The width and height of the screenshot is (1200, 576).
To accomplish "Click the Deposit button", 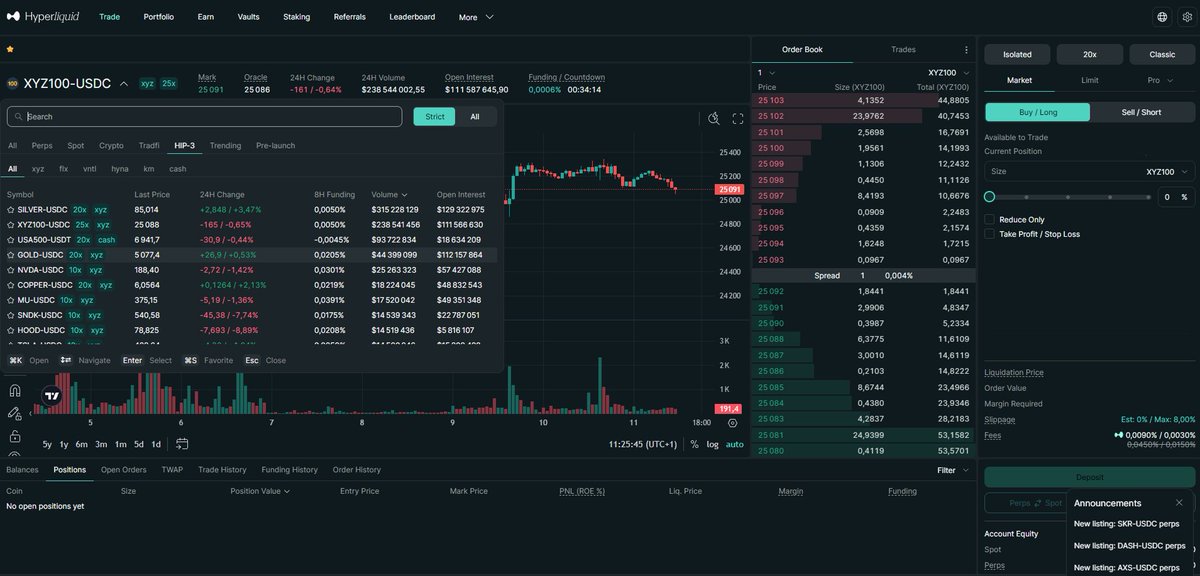I will [x=1089, y=477].
